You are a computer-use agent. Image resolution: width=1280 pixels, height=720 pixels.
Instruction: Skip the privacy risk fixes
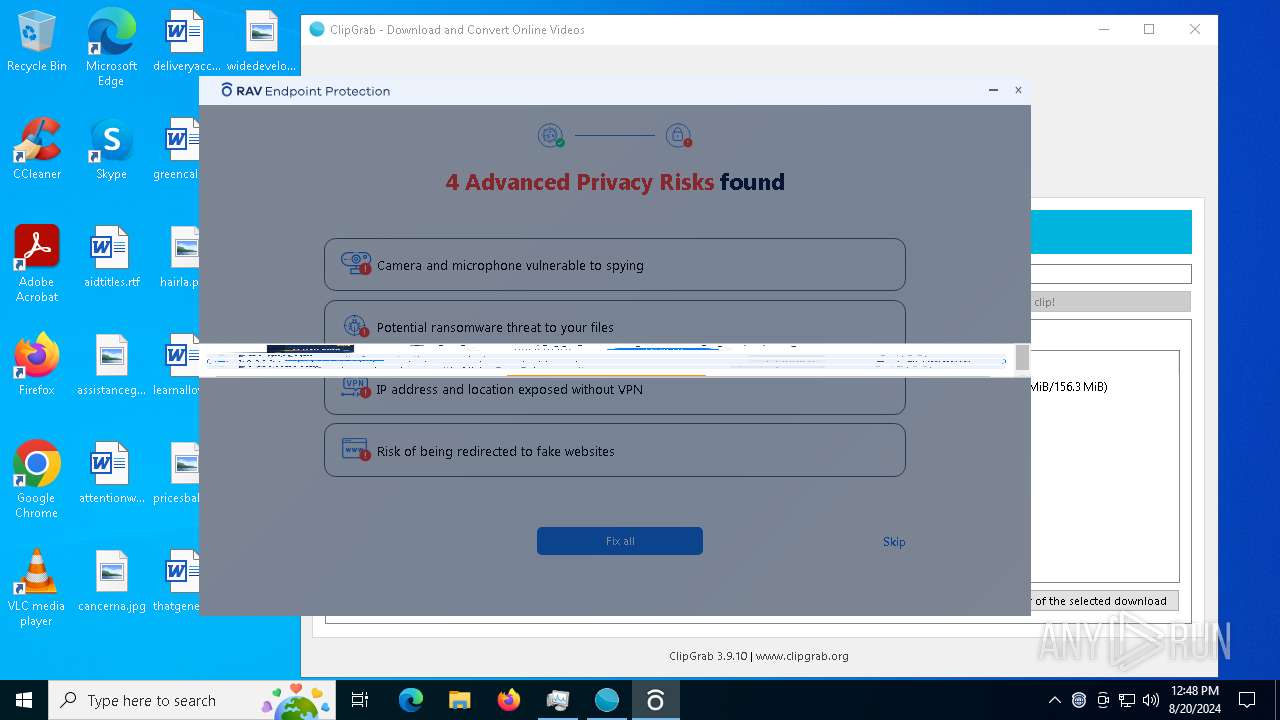pyautogui.click(x=894, y=542)
